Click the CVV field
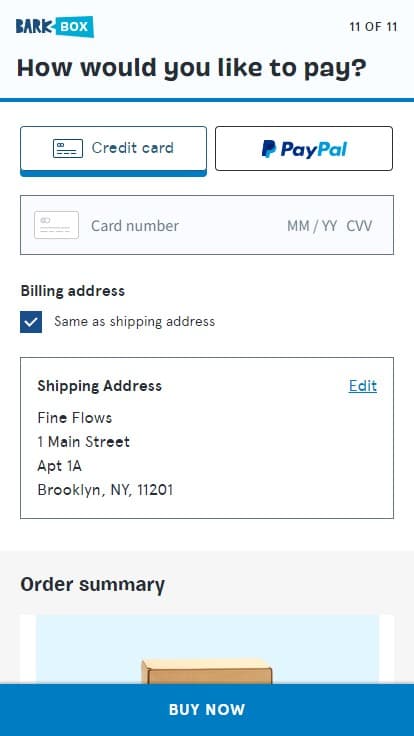Screen dimensions: 414x736 [x=359, y=226]
